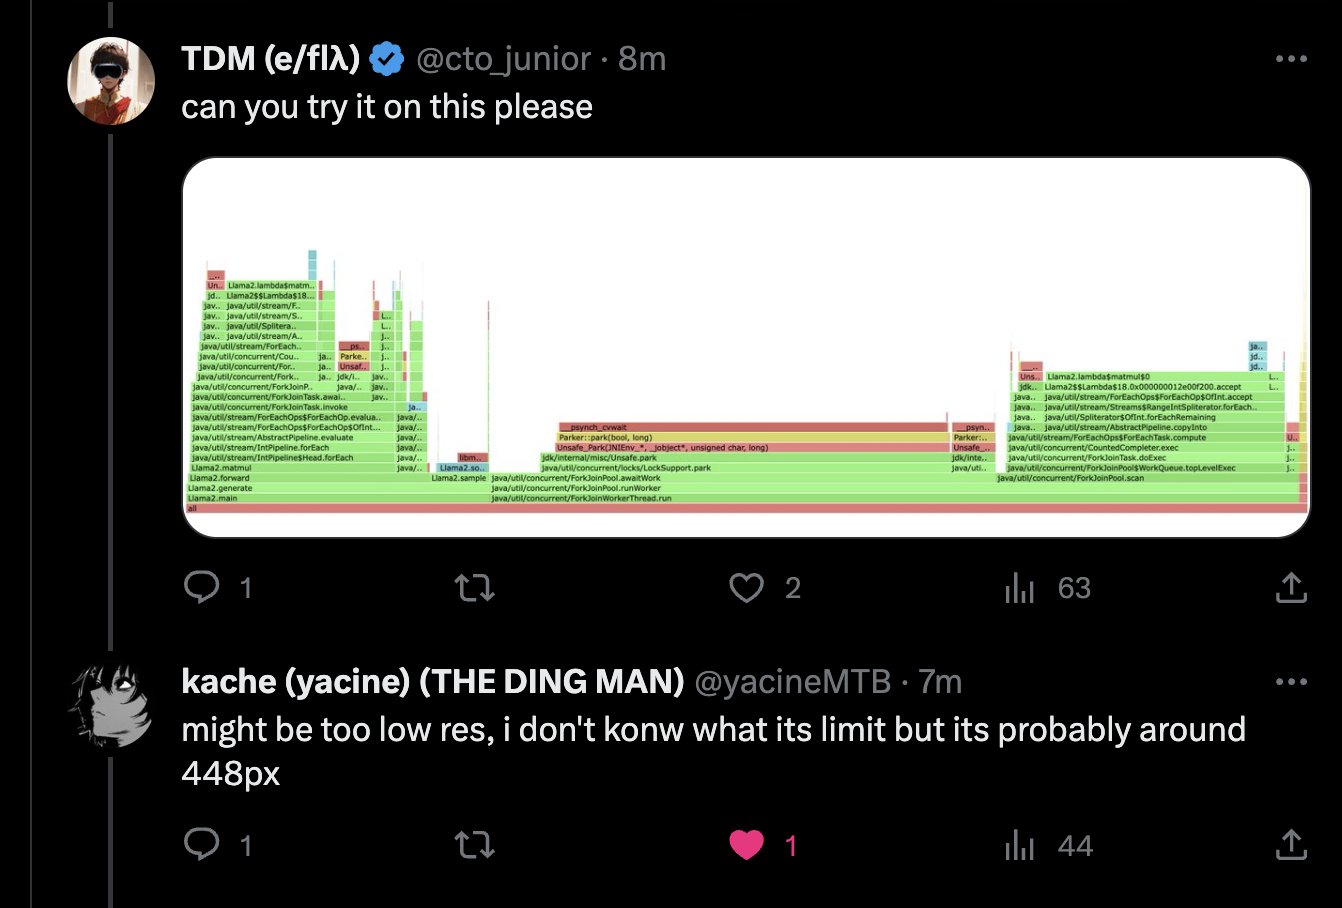This screenshot has height=908, width=1342.
Task: Share kache's reply tweet
Action: coord(1291,845)
